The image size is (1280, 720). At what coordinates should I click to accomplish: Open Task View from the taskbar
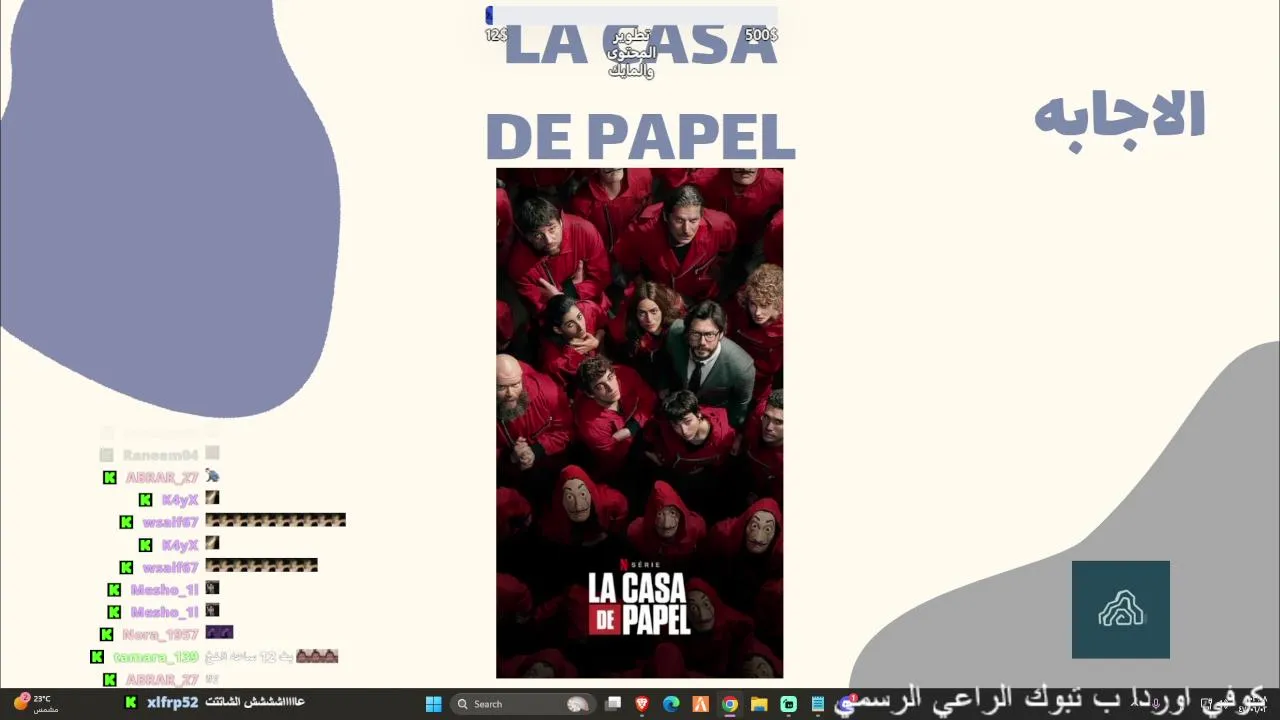[x=614, y=704]
